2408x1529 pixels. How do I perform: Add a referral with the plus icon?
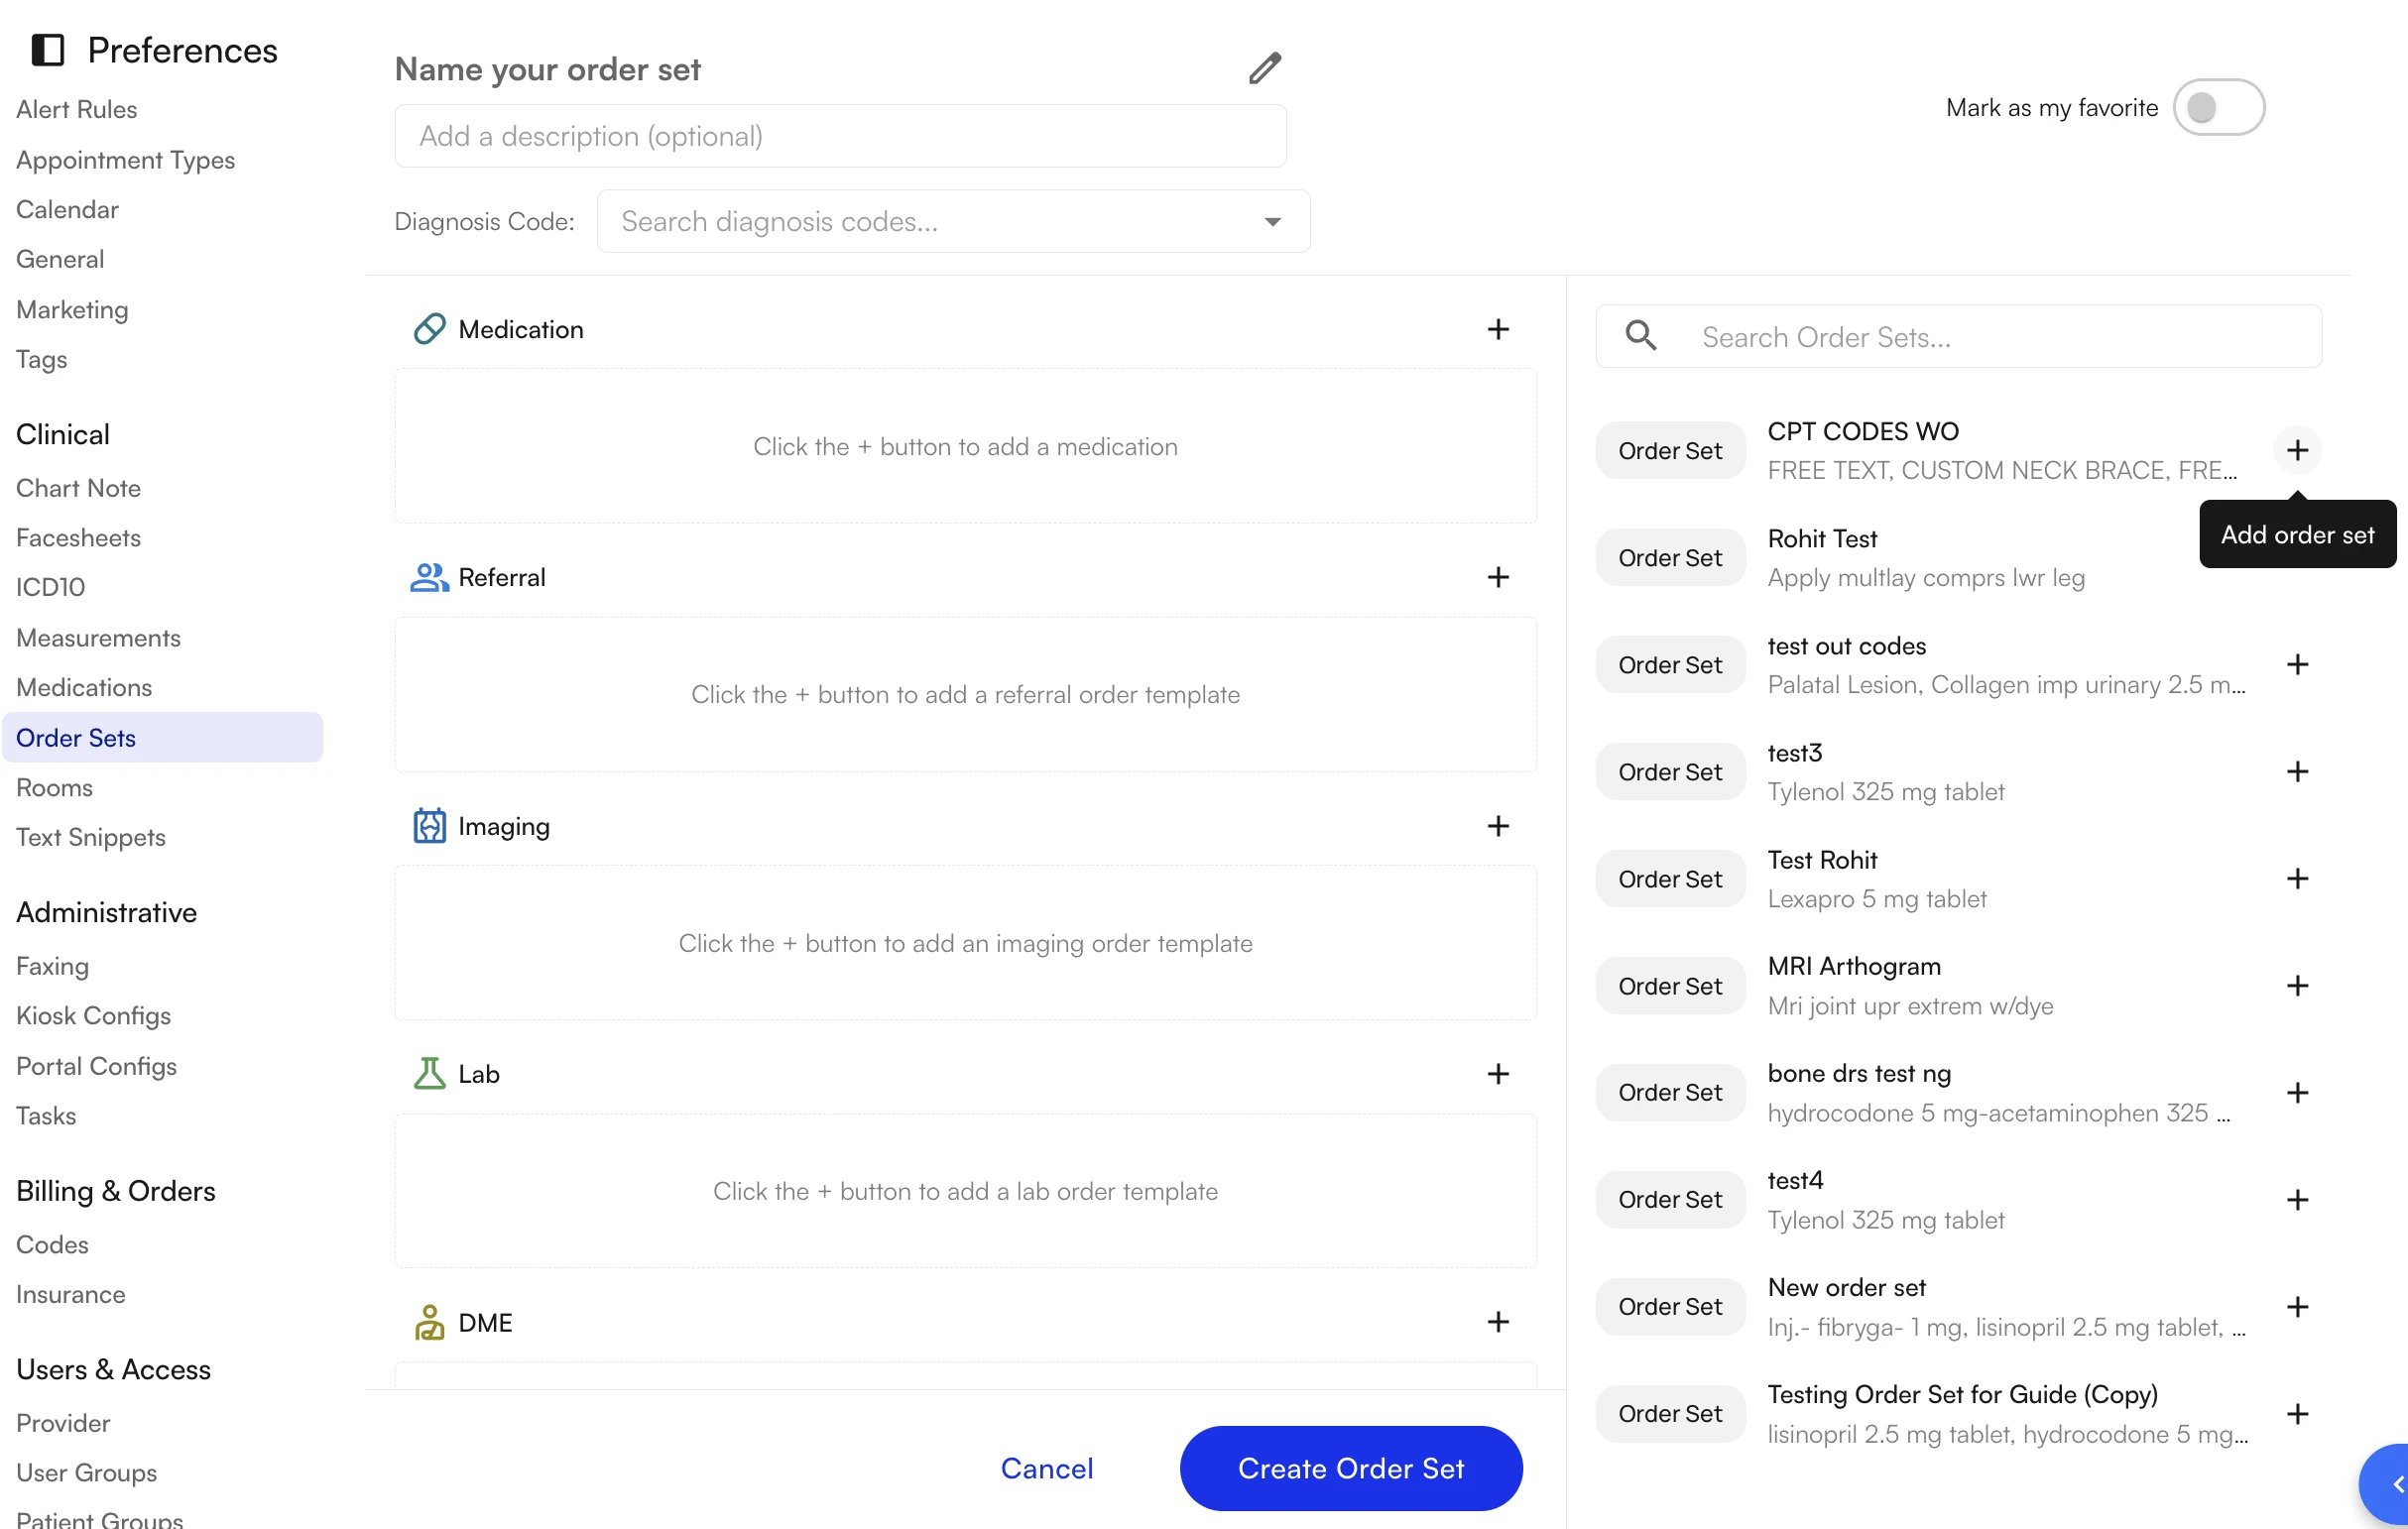[1498, 577]
